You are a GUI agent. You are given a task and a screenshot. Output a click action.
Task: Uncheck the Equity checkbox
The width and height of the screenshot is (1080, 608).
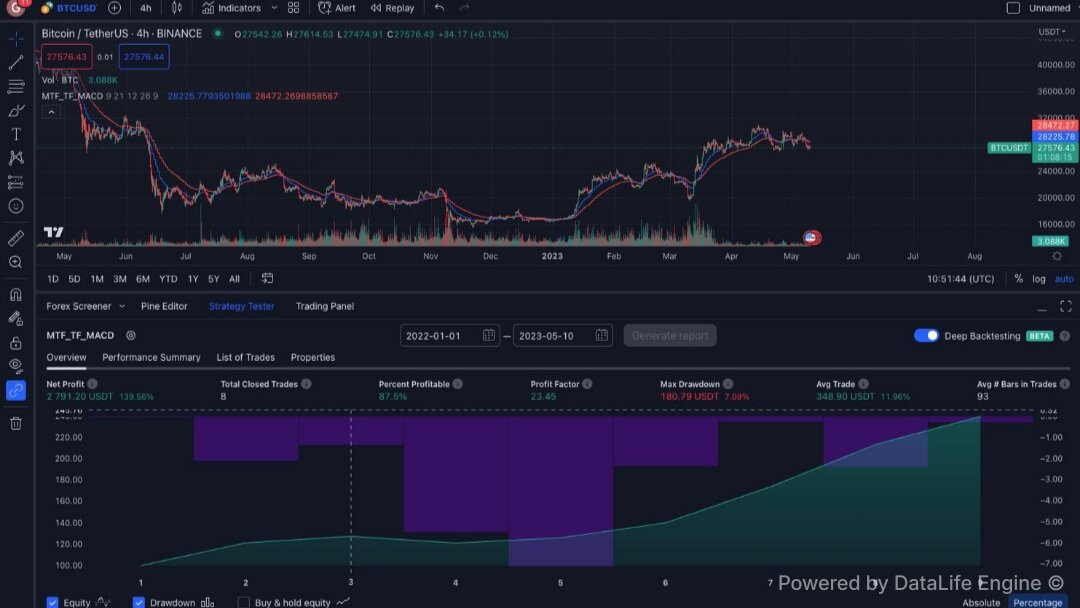click(x=52, y=602)
